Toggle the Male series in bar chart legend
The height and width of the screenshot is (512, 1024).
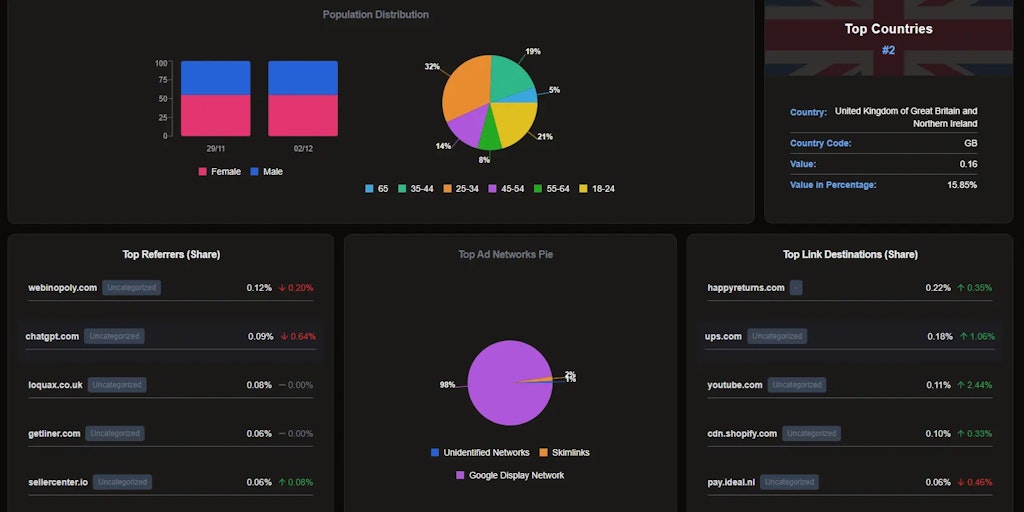(x=266, y=171)
